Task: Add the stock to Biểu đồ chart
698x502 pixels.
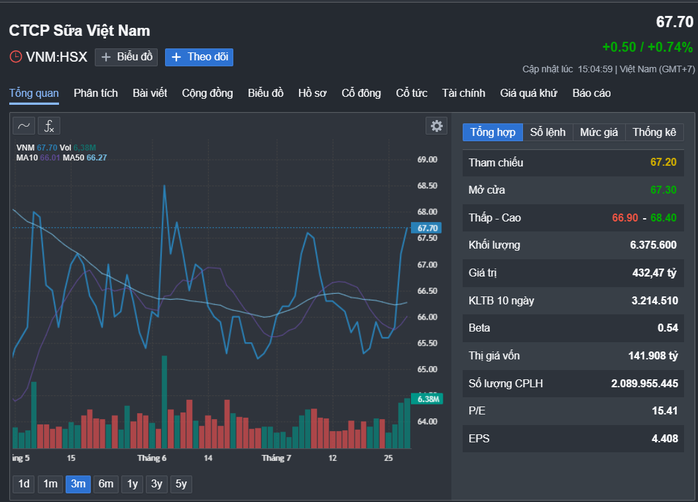Action: (x=126, y=57)
